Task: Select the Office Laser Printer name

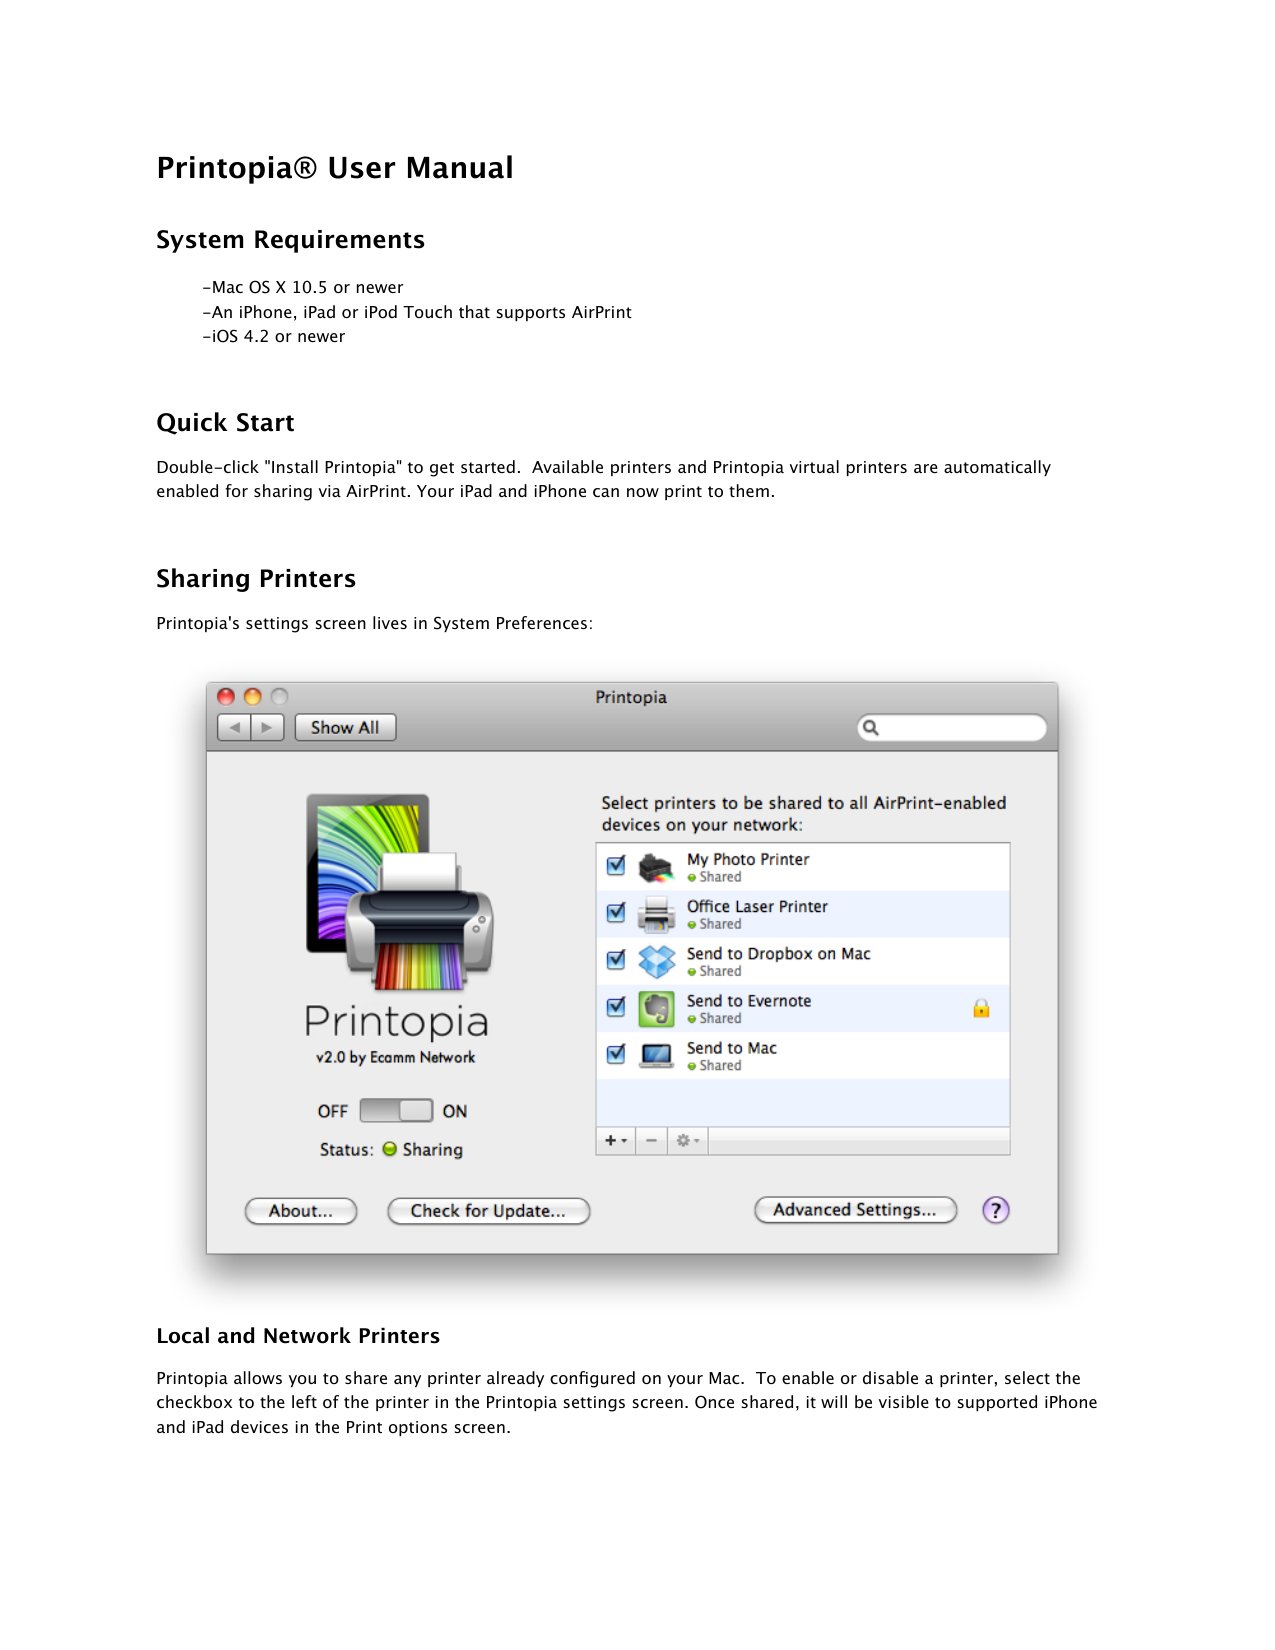Action: 757,906
